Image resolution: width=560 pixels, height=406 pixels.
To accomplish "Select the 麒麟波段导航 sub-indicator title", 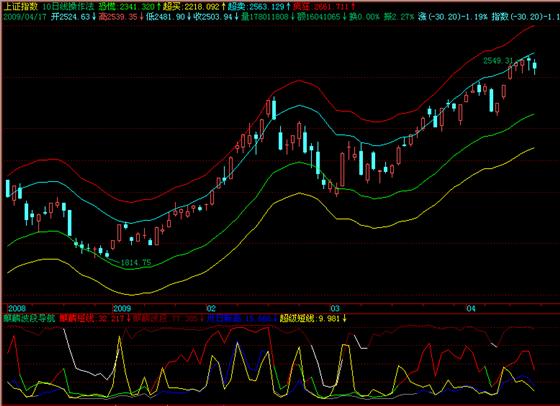I will [x=29, y=318].
